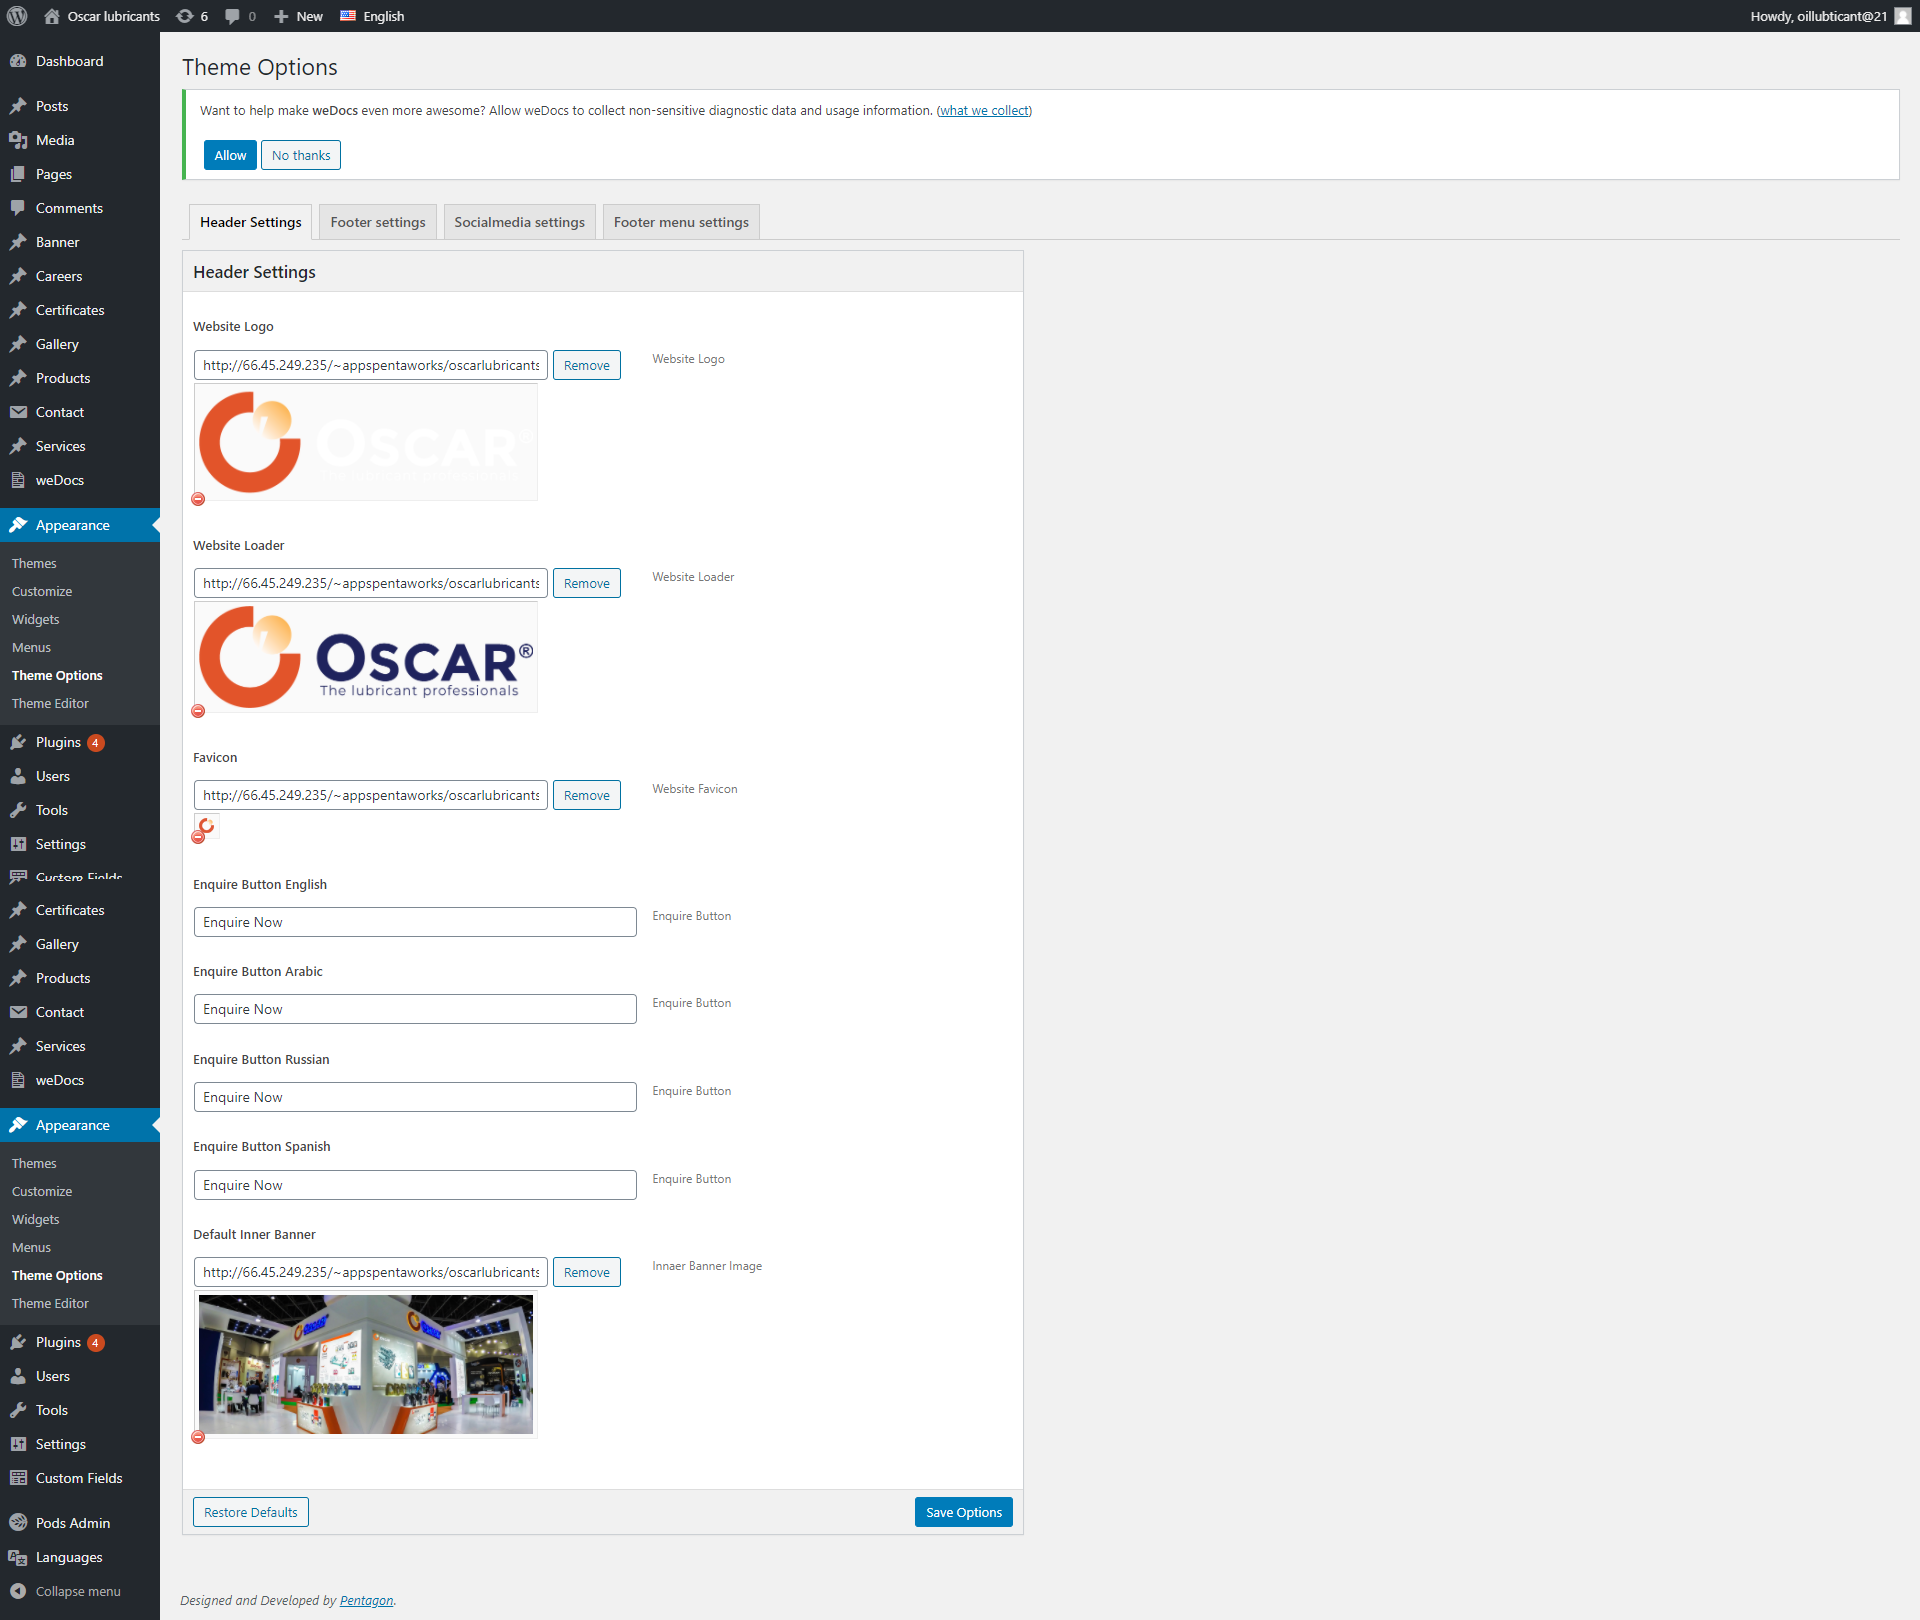Open the Languages translate icon
Screen dimensions: 1920x1620
coord(18,1557)
